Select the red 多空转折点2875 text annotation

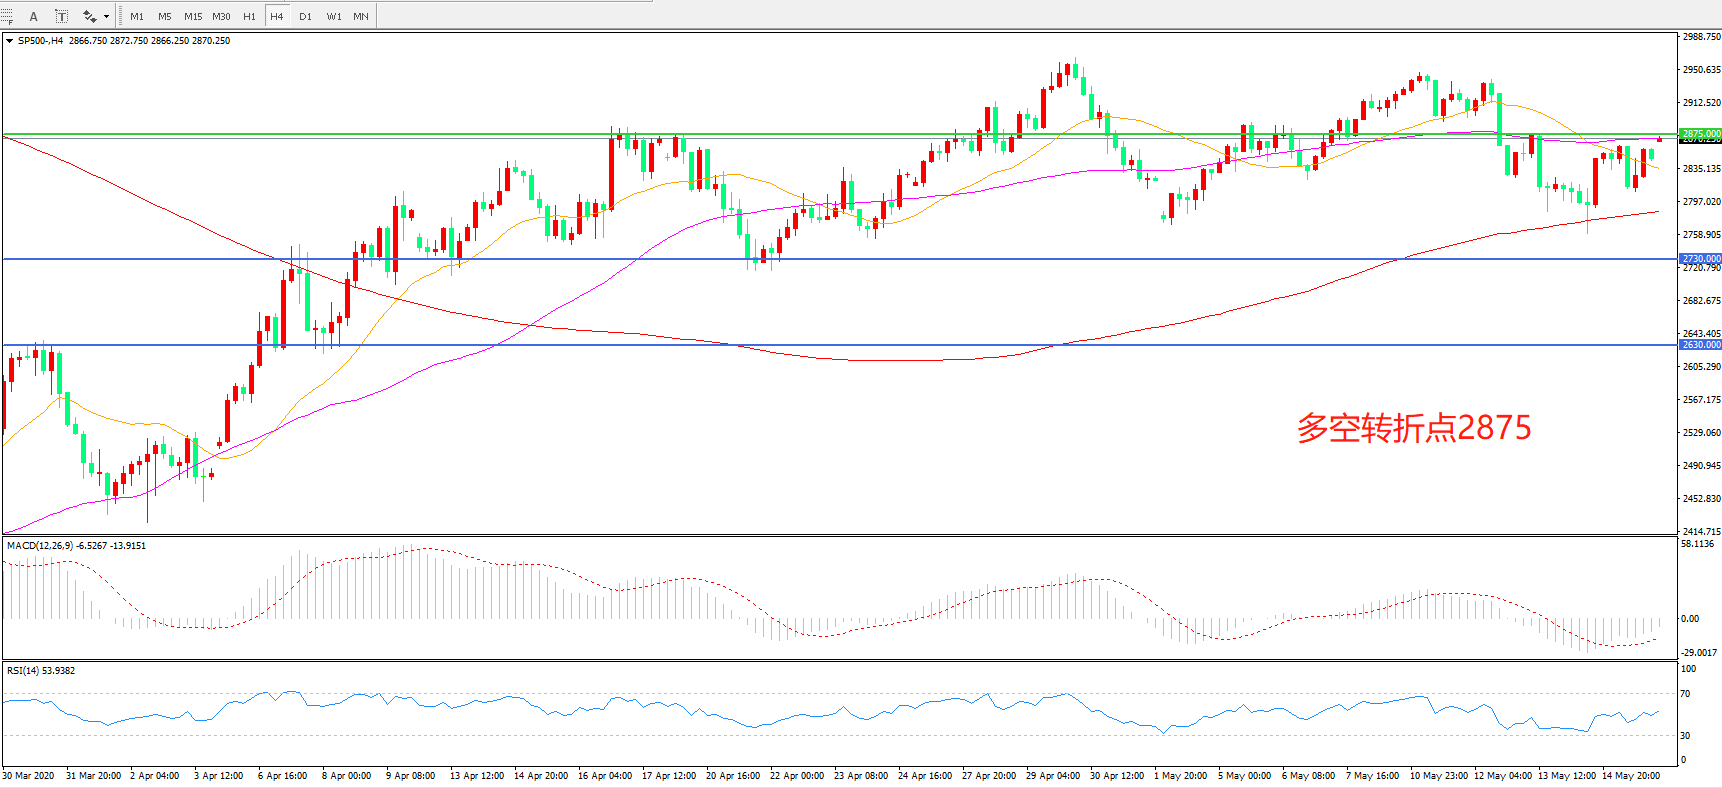(x=1413, y=428)
